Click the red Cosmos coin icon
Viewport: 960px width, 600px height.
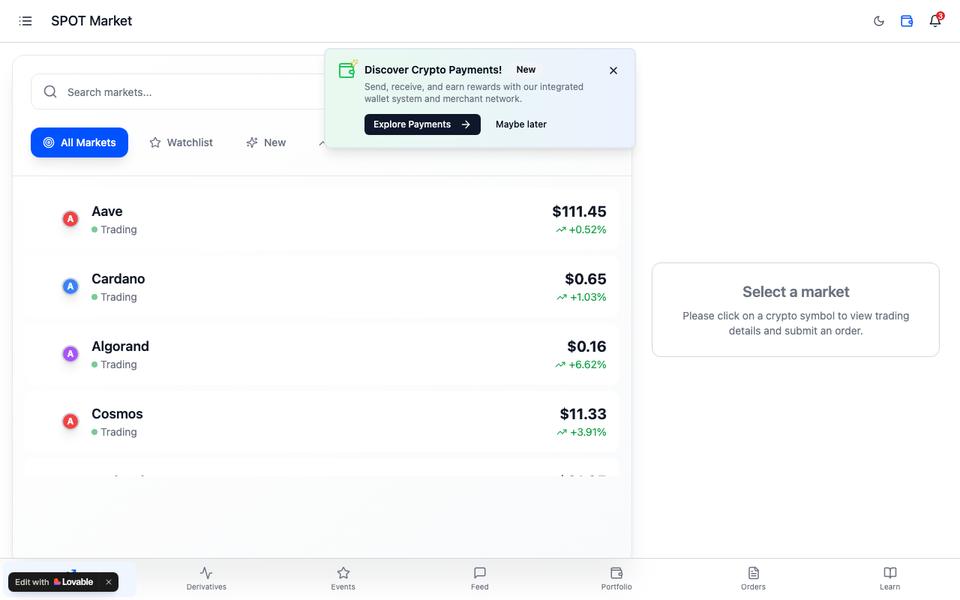tap(70, 421)
